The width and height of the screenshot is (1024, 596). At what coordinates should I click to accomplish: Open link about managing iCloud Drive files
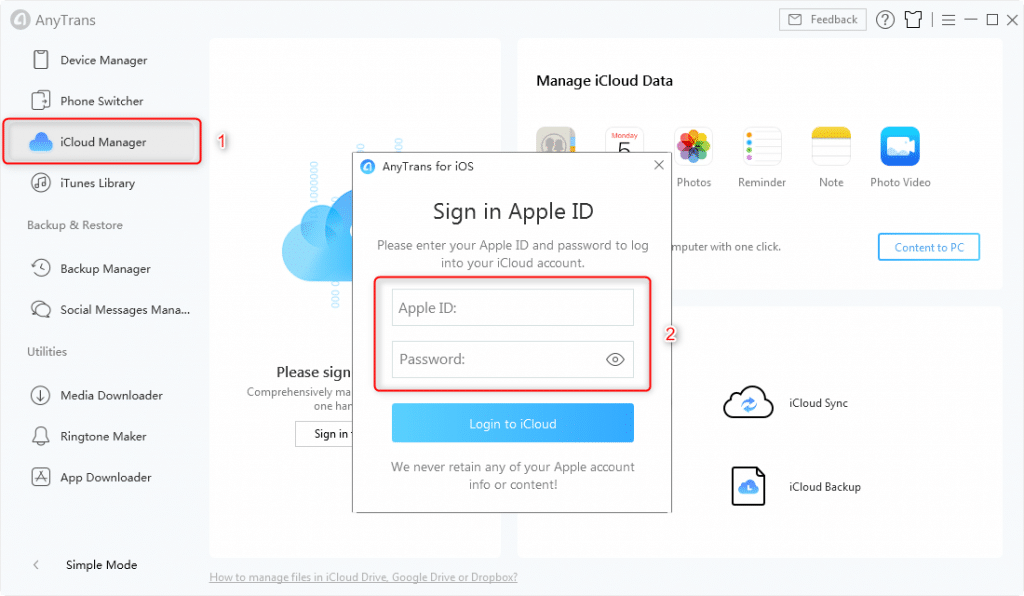pyautogui.click(x=363, y=577)
